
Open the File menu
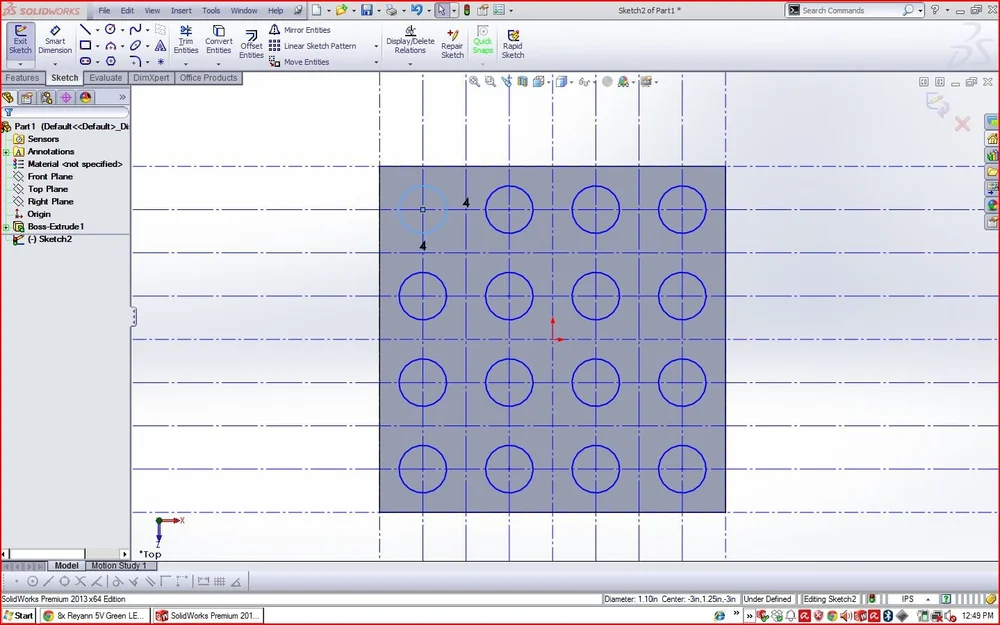click(104, 10)
